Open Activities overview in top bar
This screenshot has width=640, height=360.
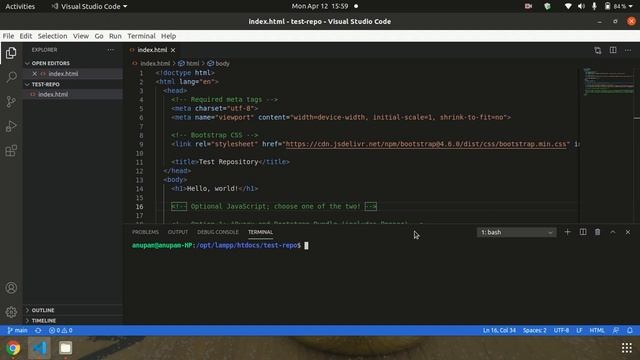[20, 7]
